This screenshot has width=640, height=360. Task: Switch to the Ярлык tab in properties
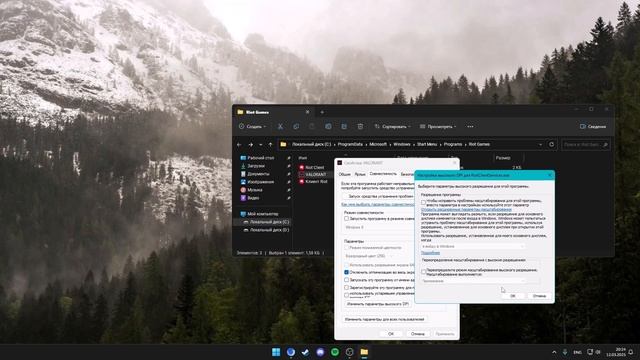coord(360,174)
